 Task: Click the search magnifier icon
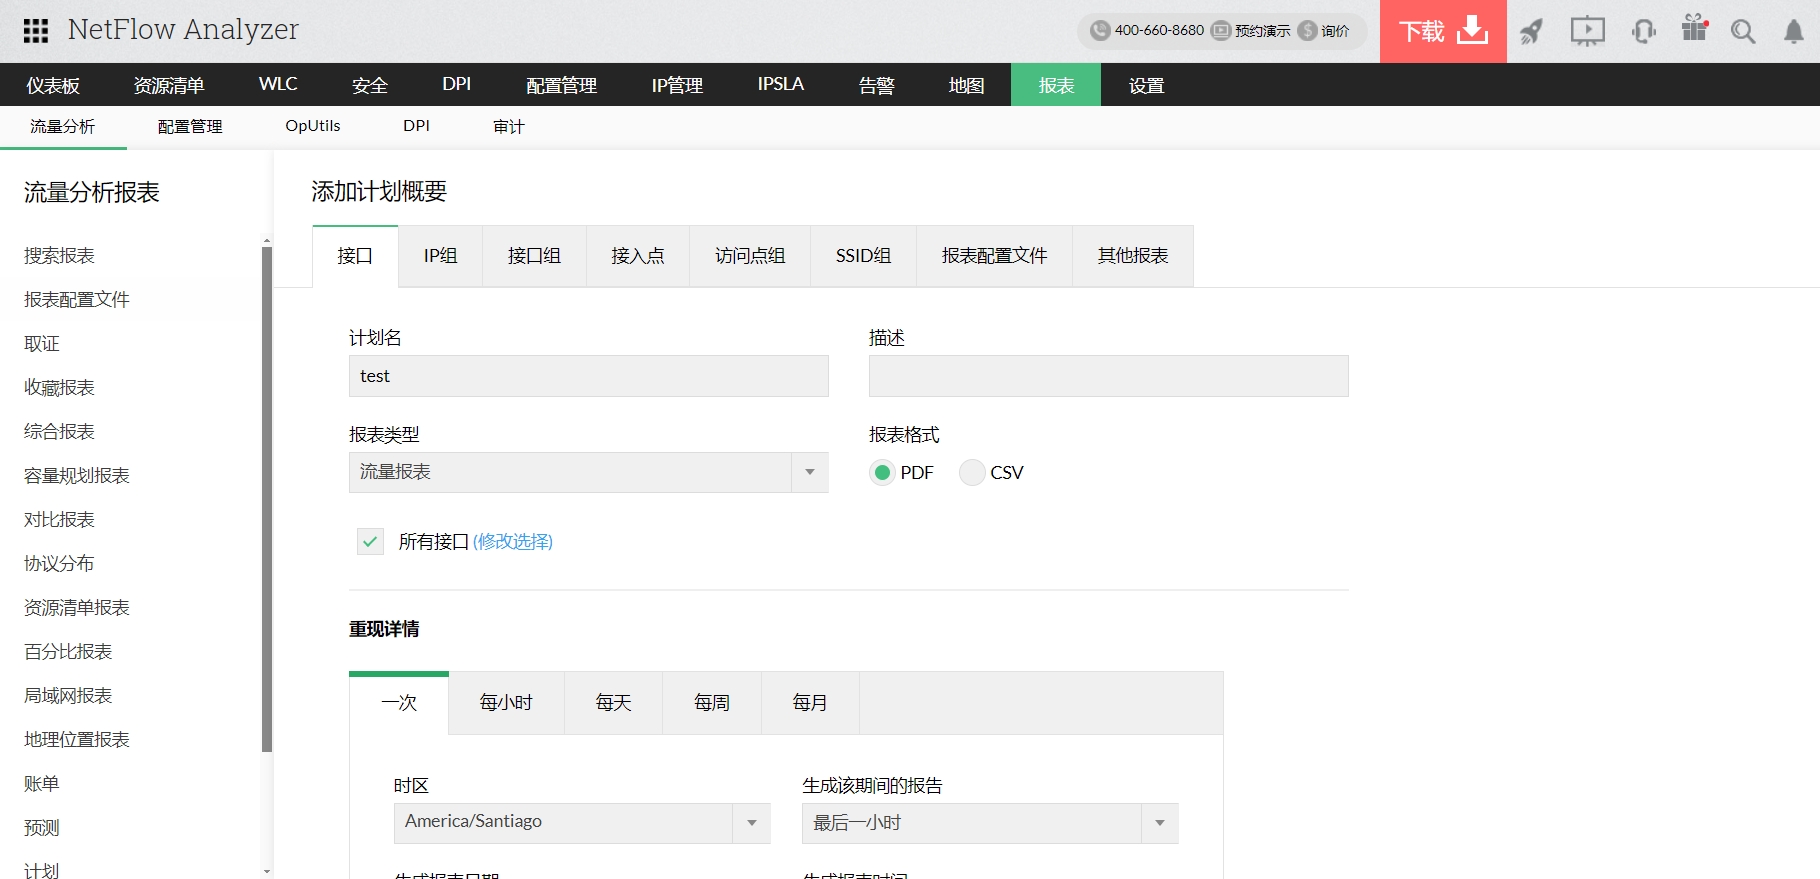pyautogui.click(x=1743, y=32)
